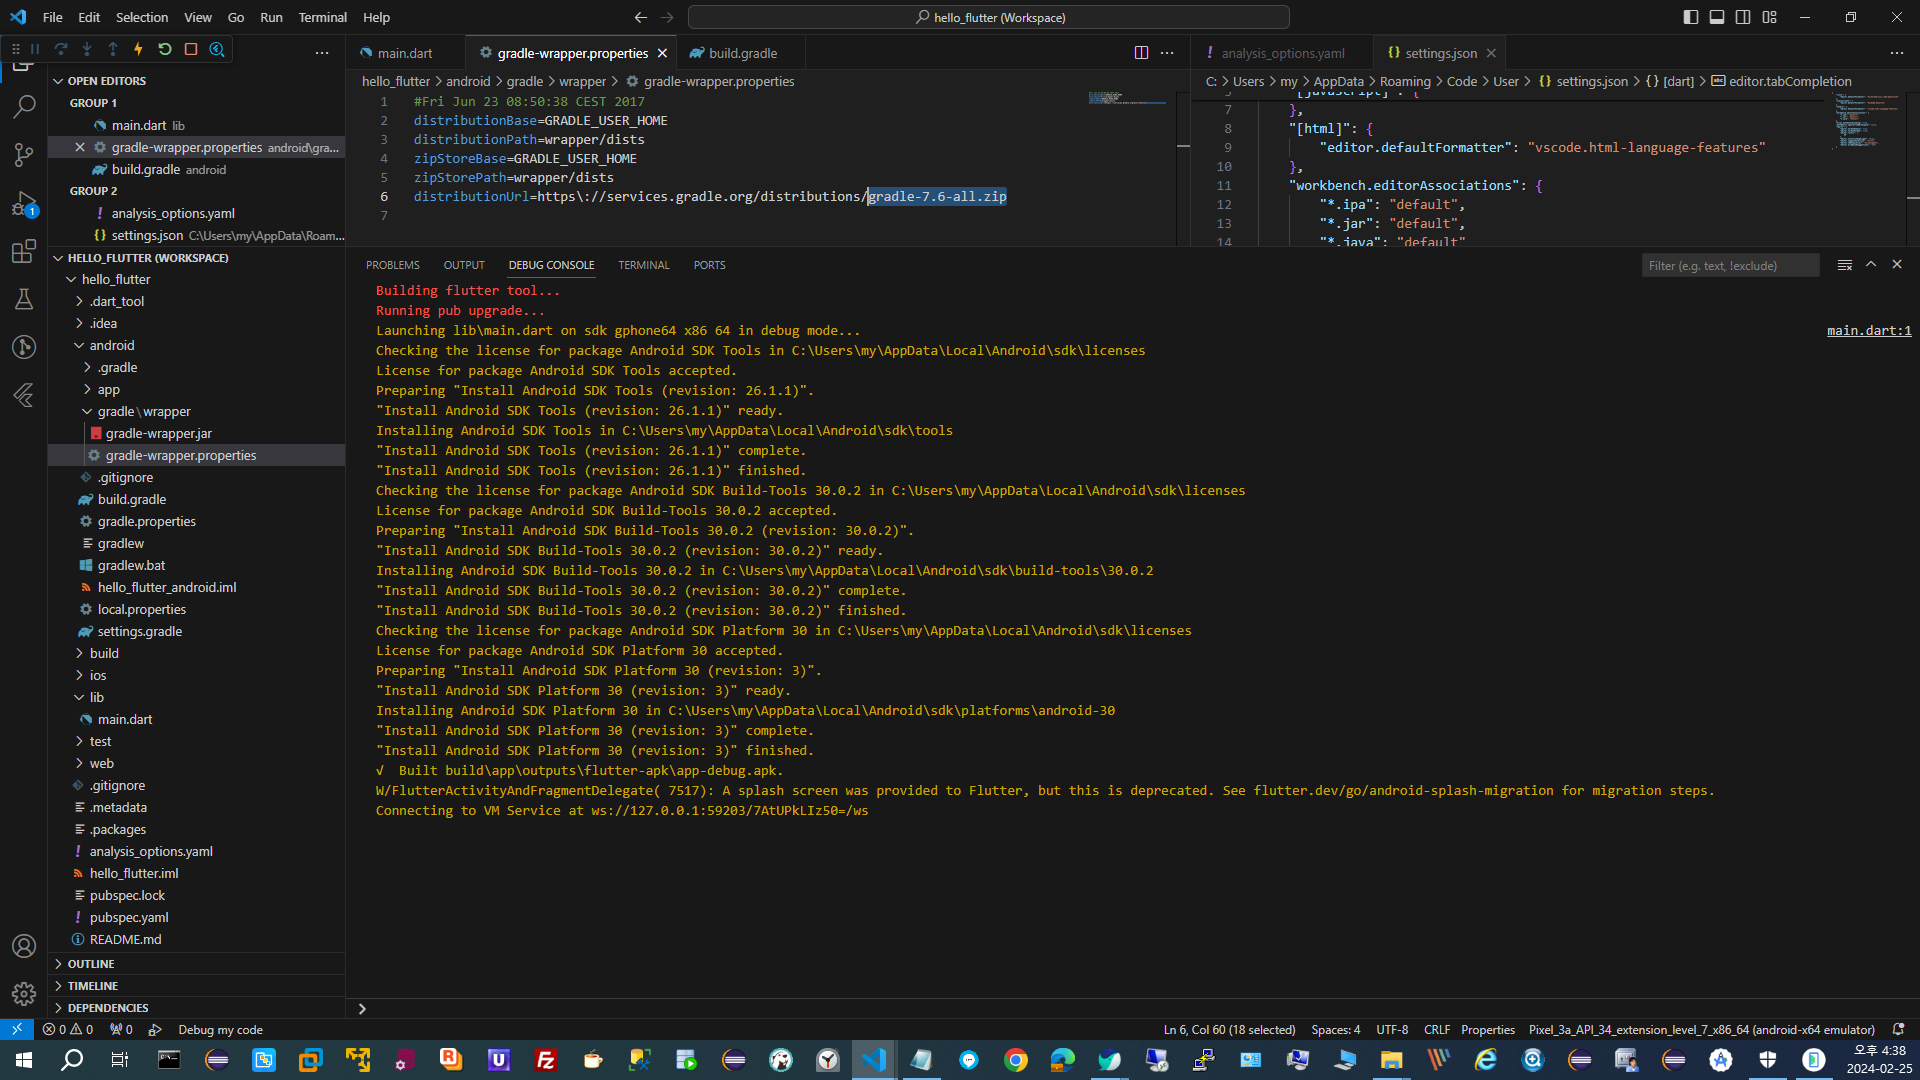Split the editor right
The height and width of the screenshot is (1080, 1920).
pos(1141,53)
